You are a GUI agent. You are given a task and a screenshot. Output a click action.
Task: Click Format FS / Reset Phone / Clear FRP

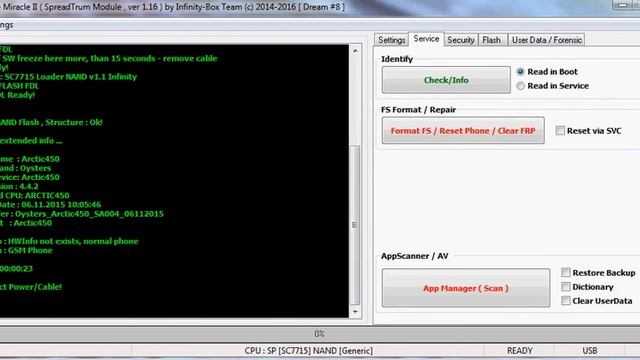463,131
